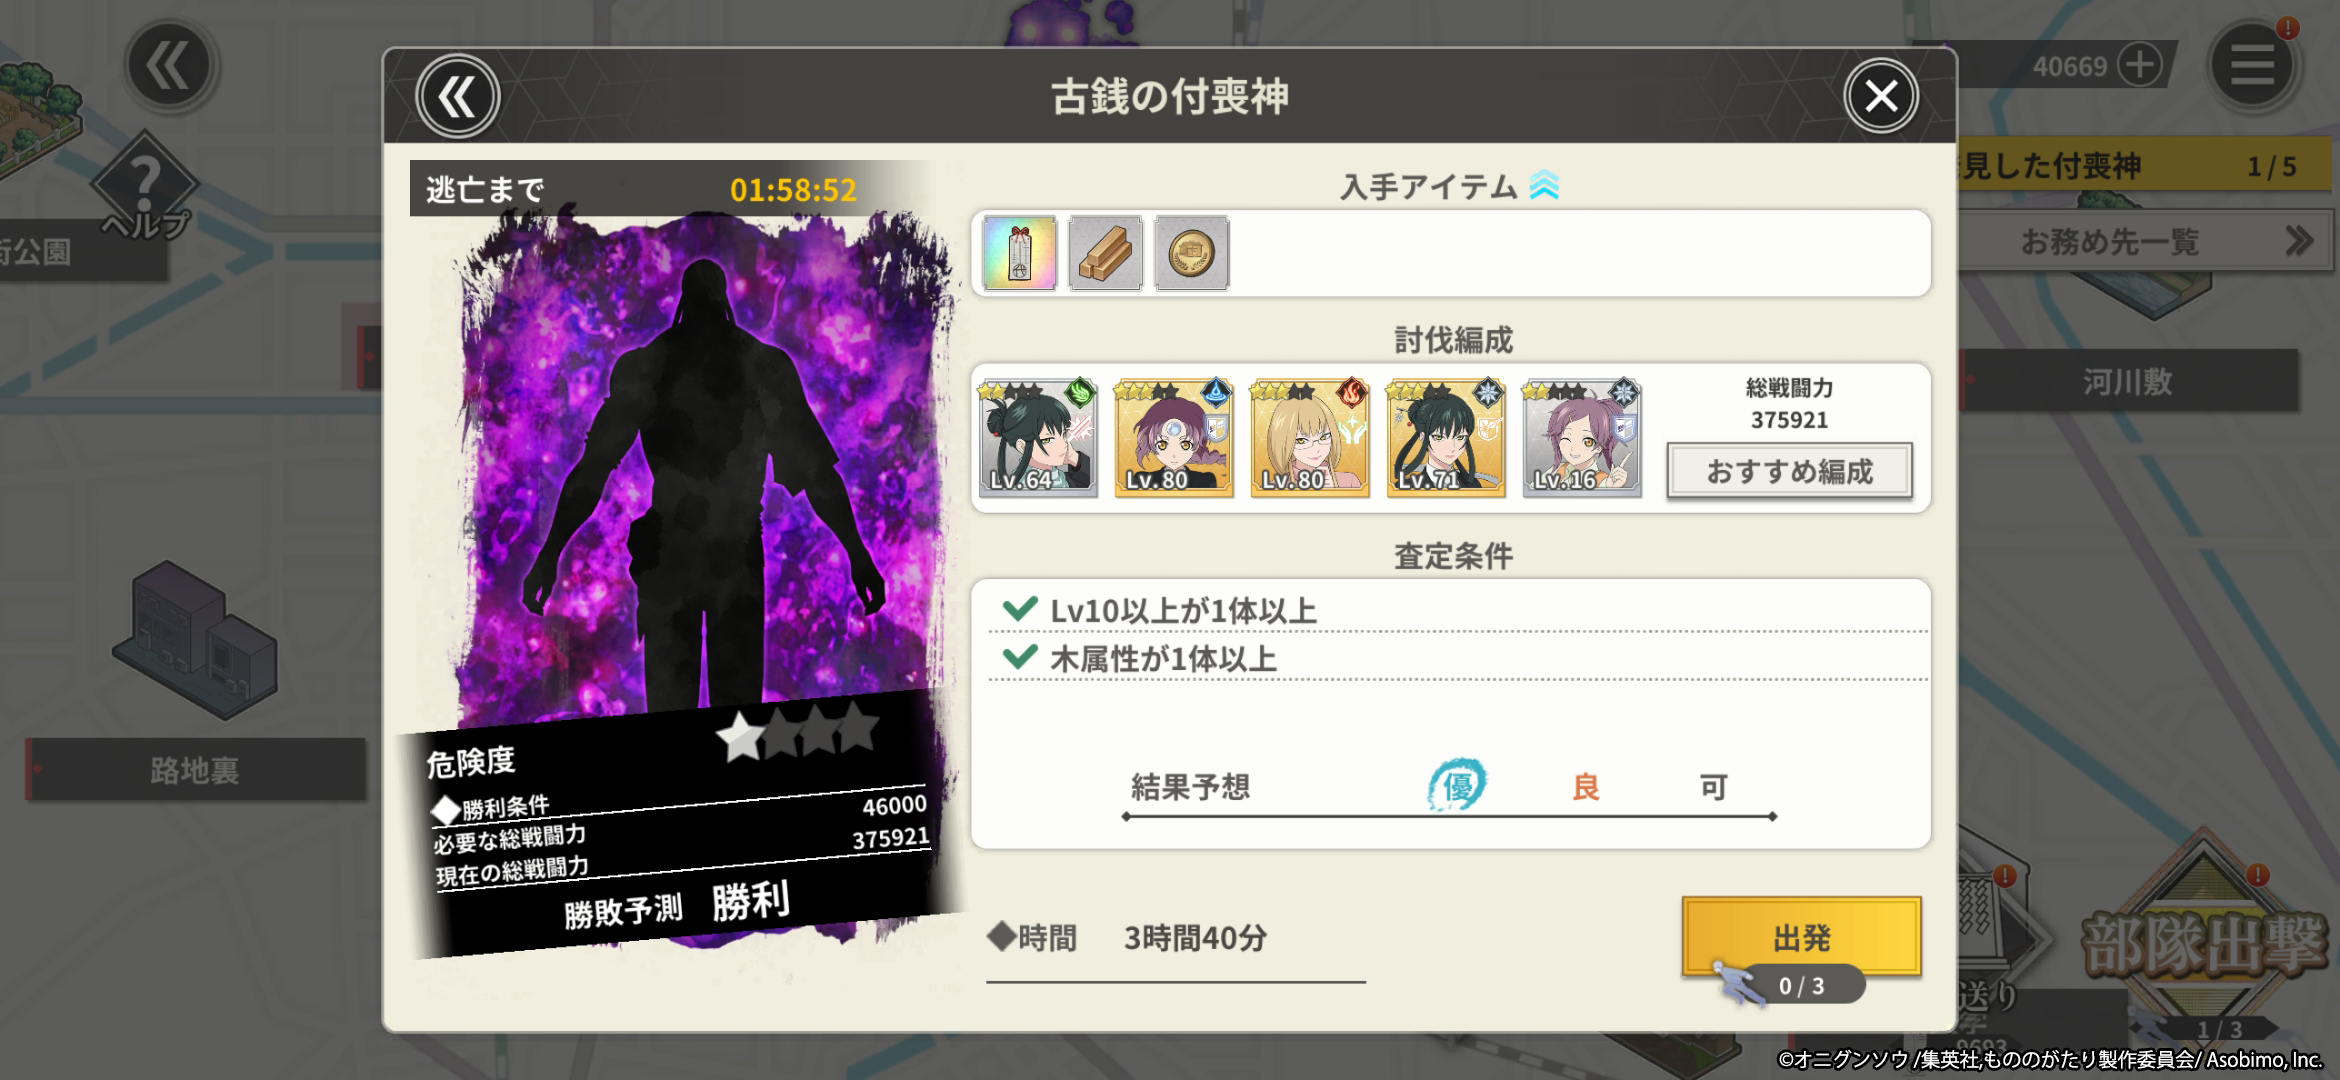Tap the back arrow in the dialog header
Viewport: 2340px width, 1080px height.
point(458,97)
